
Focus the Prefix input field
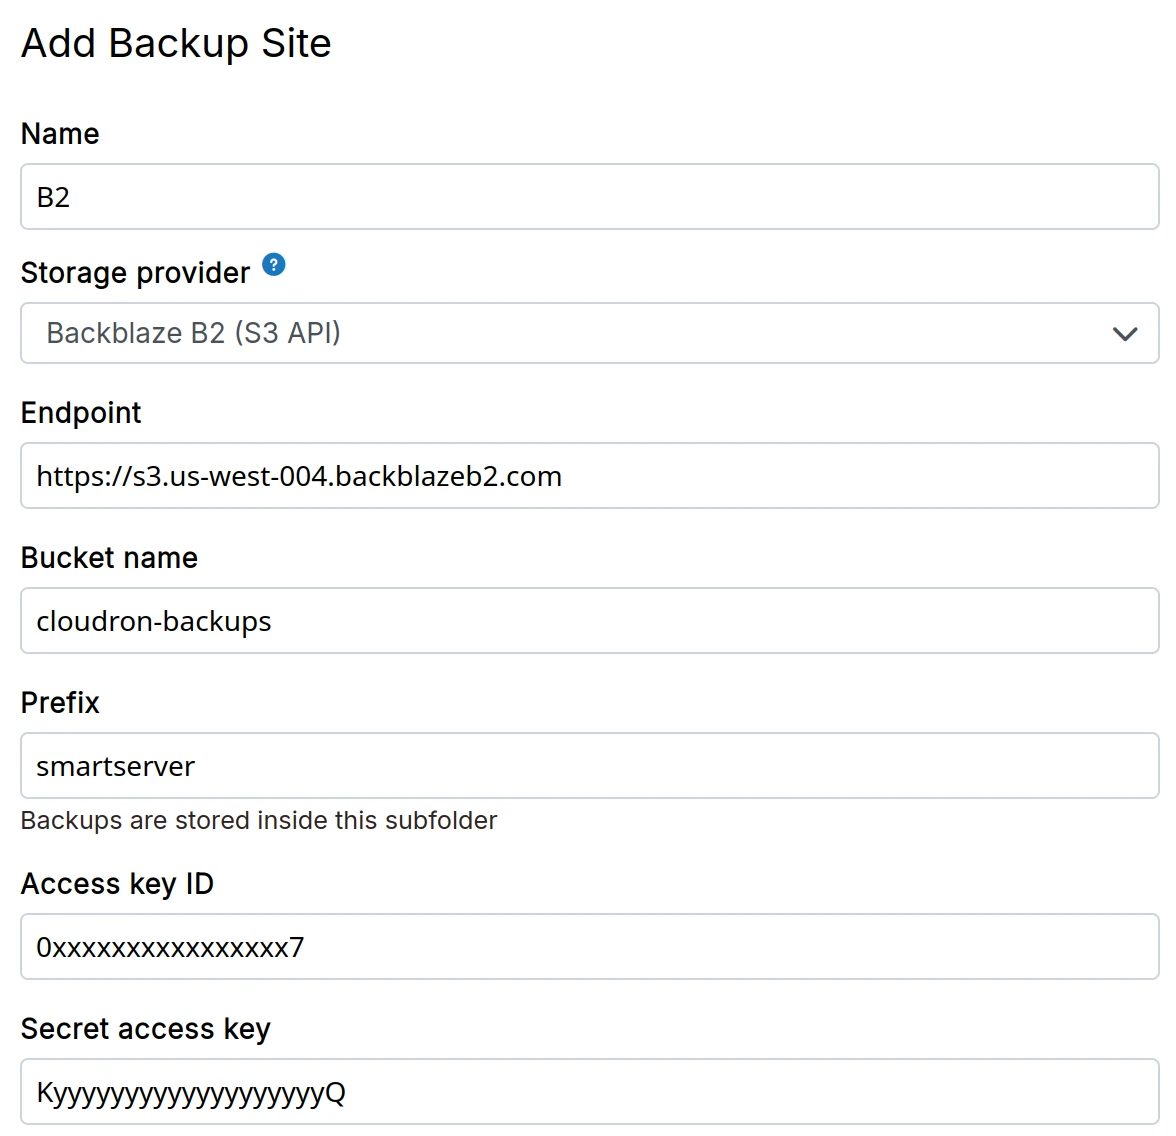589,766
